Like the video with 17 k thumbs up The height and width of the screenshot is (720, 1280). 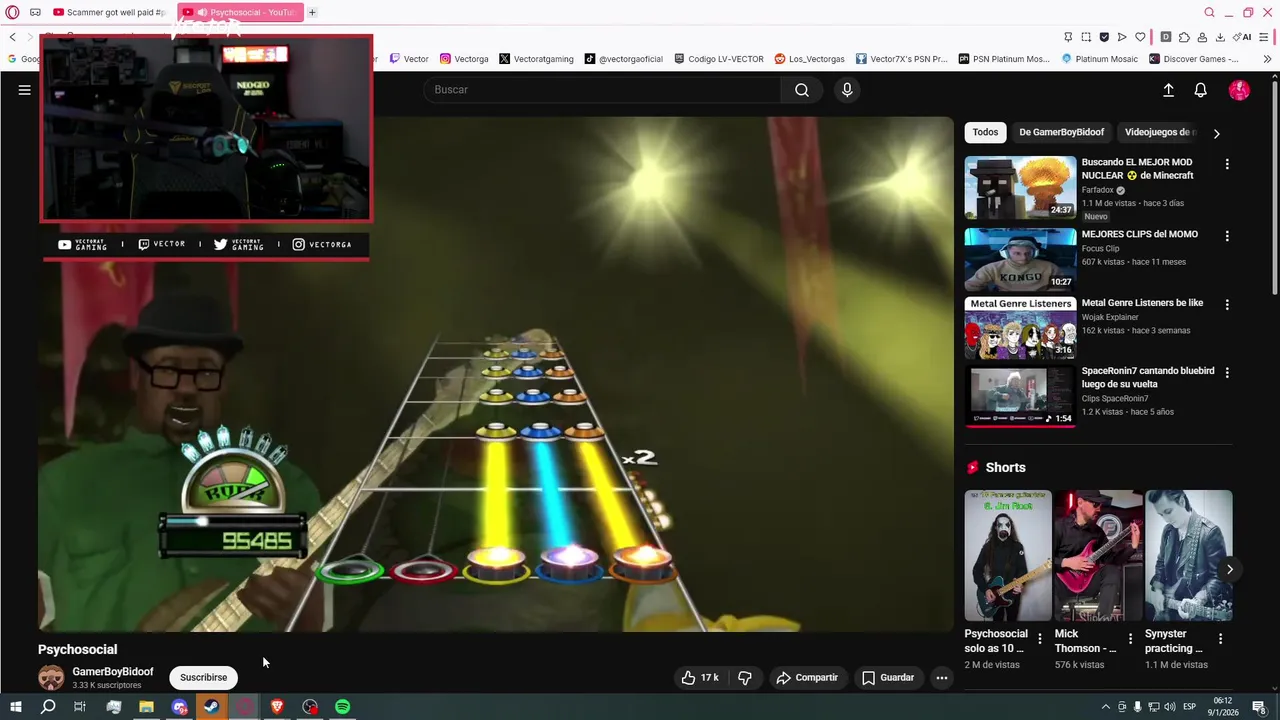click(700, 677)
